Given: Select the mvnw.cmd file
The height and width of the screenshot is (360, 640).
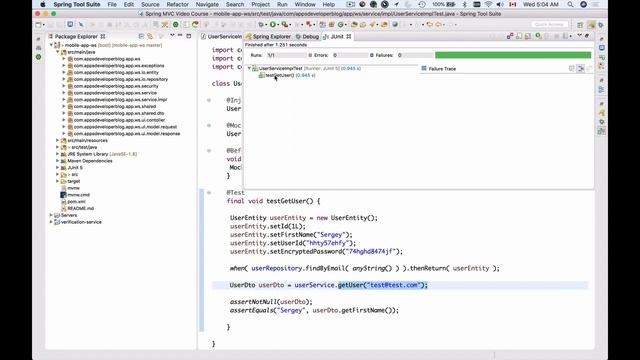Looking at the screenshot, I should [78, 195].
